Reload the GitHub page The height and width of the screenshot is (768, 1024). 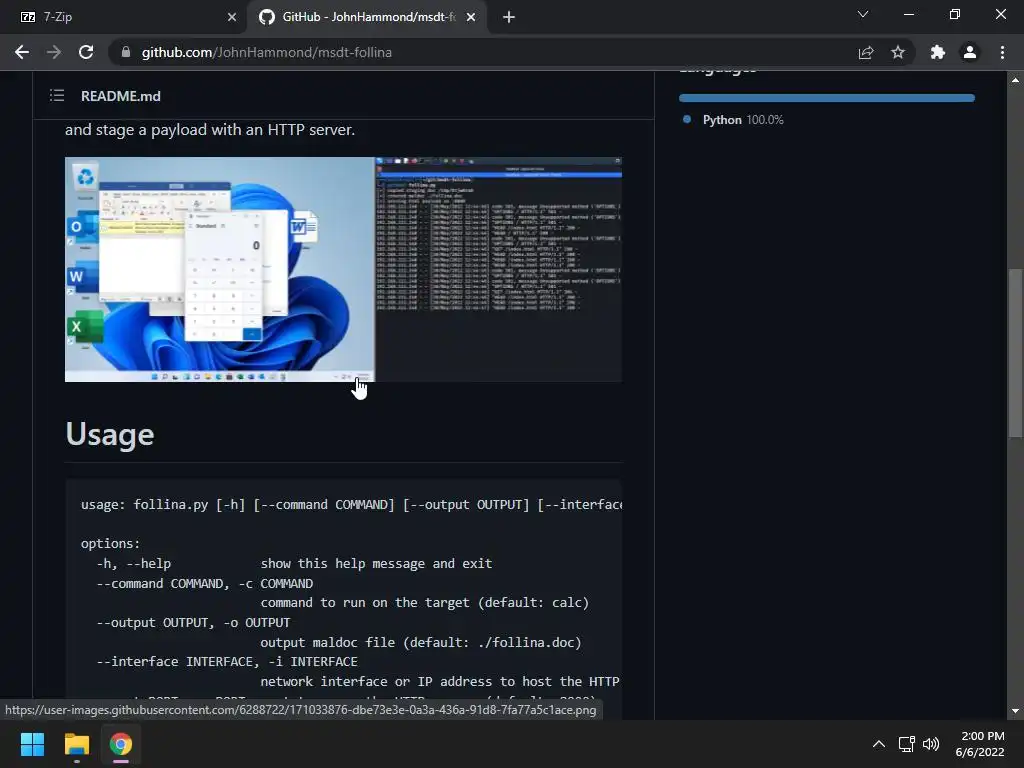(86, 52)
